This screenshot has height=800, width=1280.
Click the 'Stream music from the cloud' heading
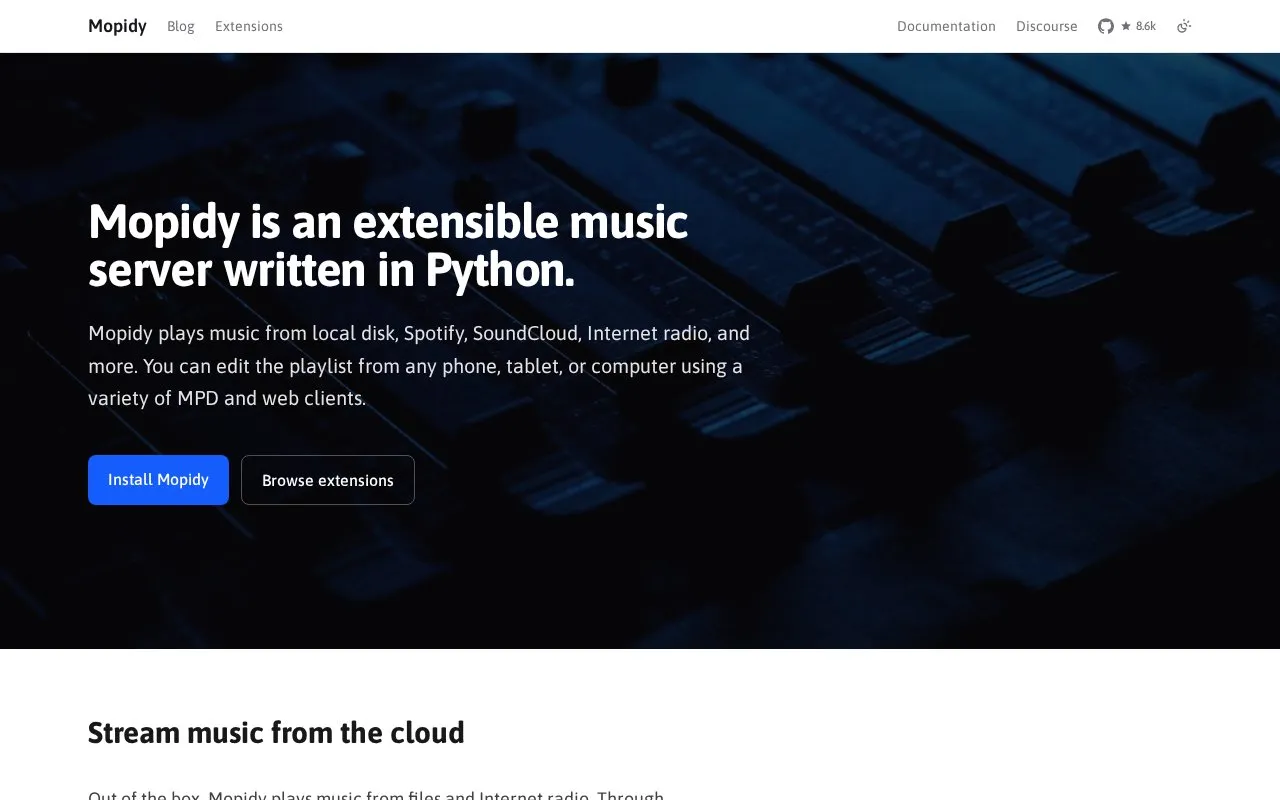(x=276, y=733)
